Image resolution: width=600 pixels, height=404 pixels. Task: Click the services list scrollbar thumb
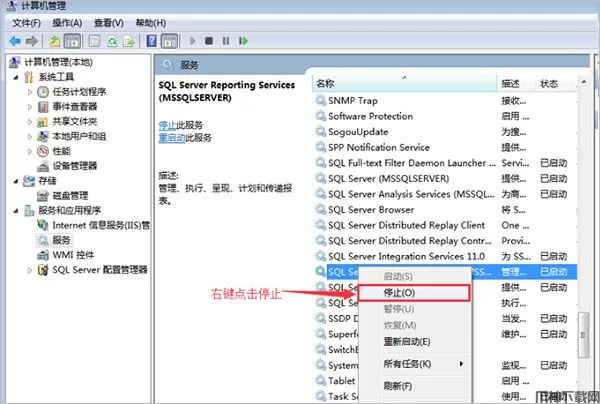584,335
